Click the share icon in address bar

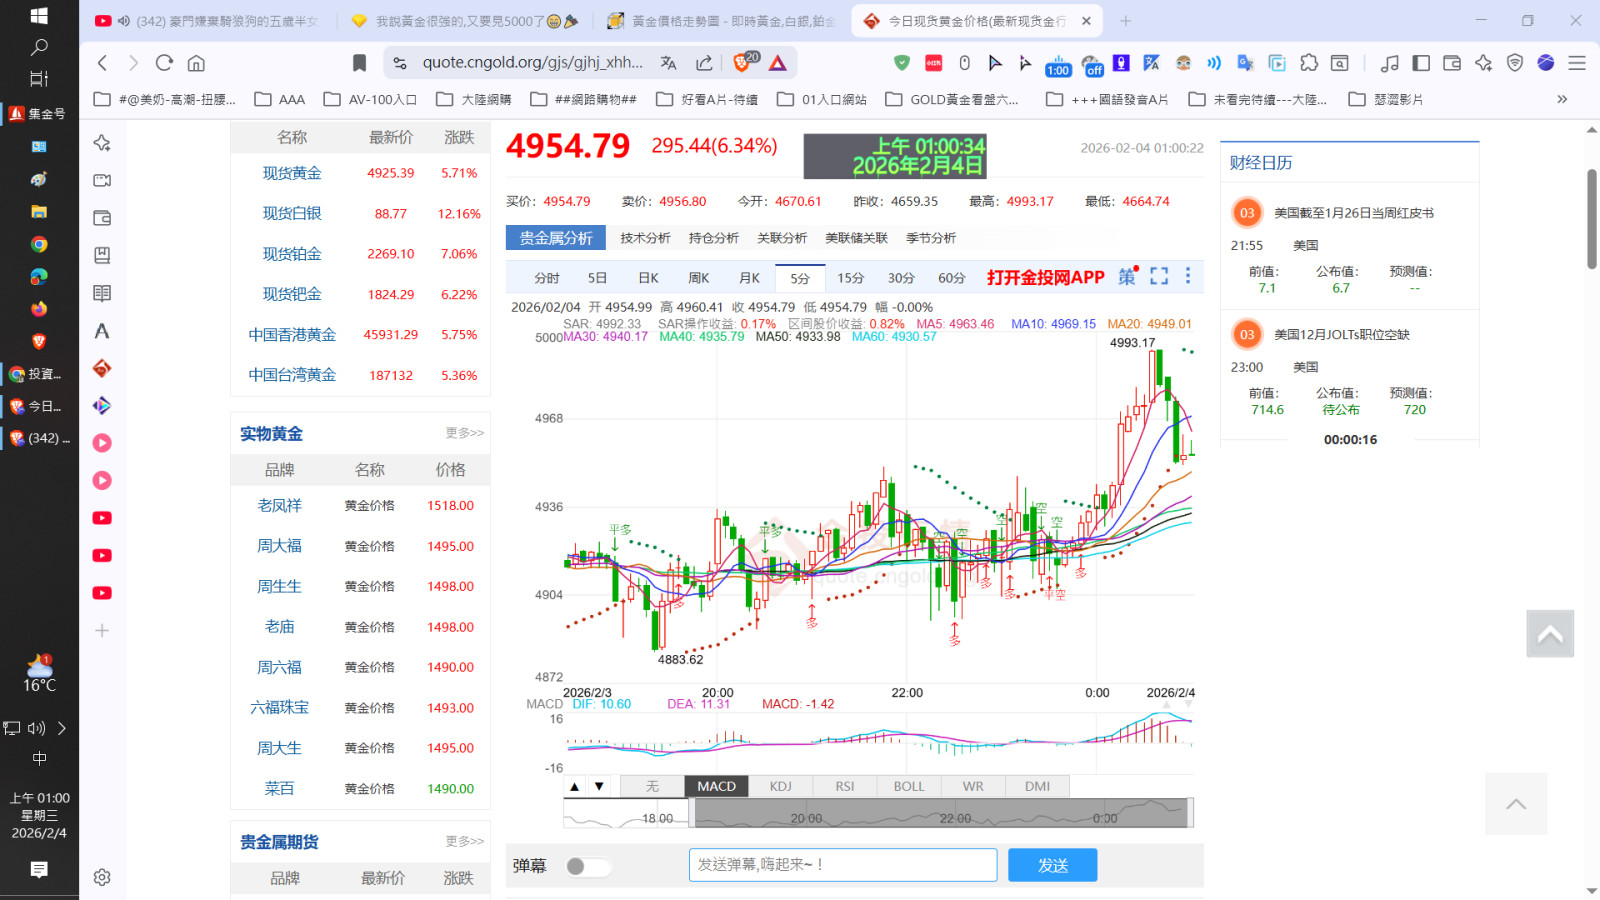click(x=704, y=63)
